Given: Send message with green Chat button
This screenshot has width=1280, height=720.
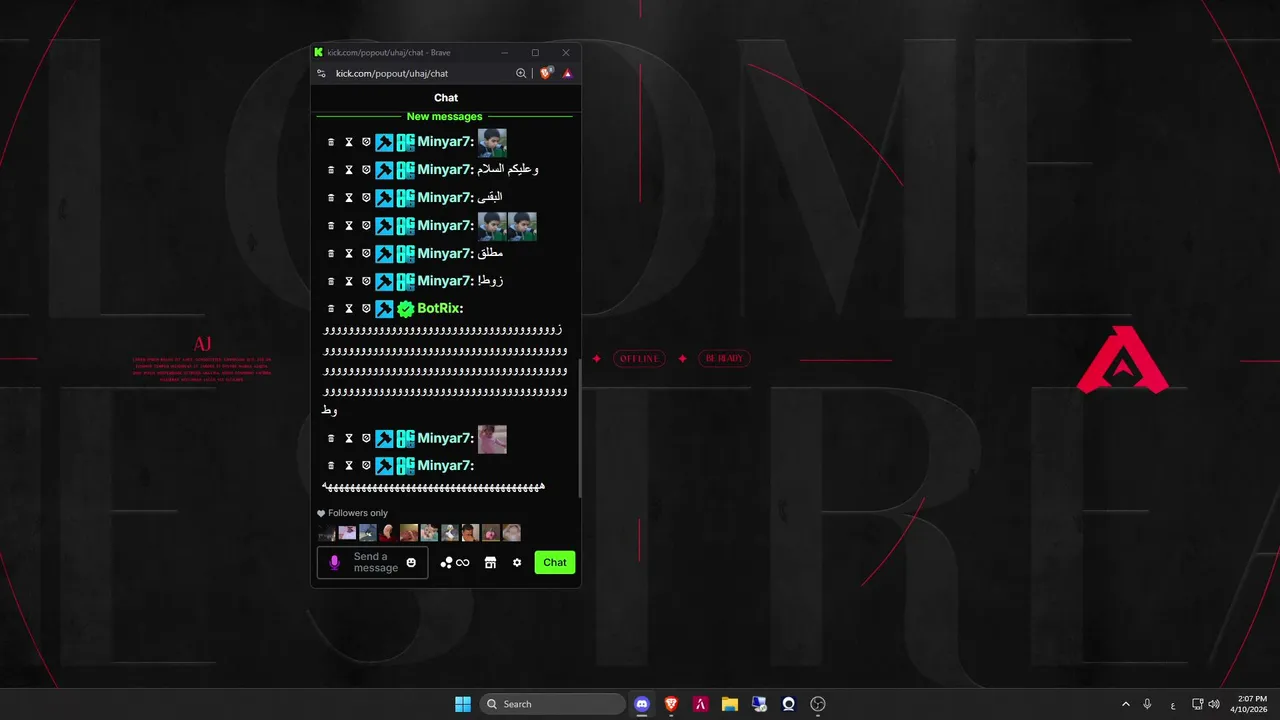Looking at the screenshot, I should (555, 562).
